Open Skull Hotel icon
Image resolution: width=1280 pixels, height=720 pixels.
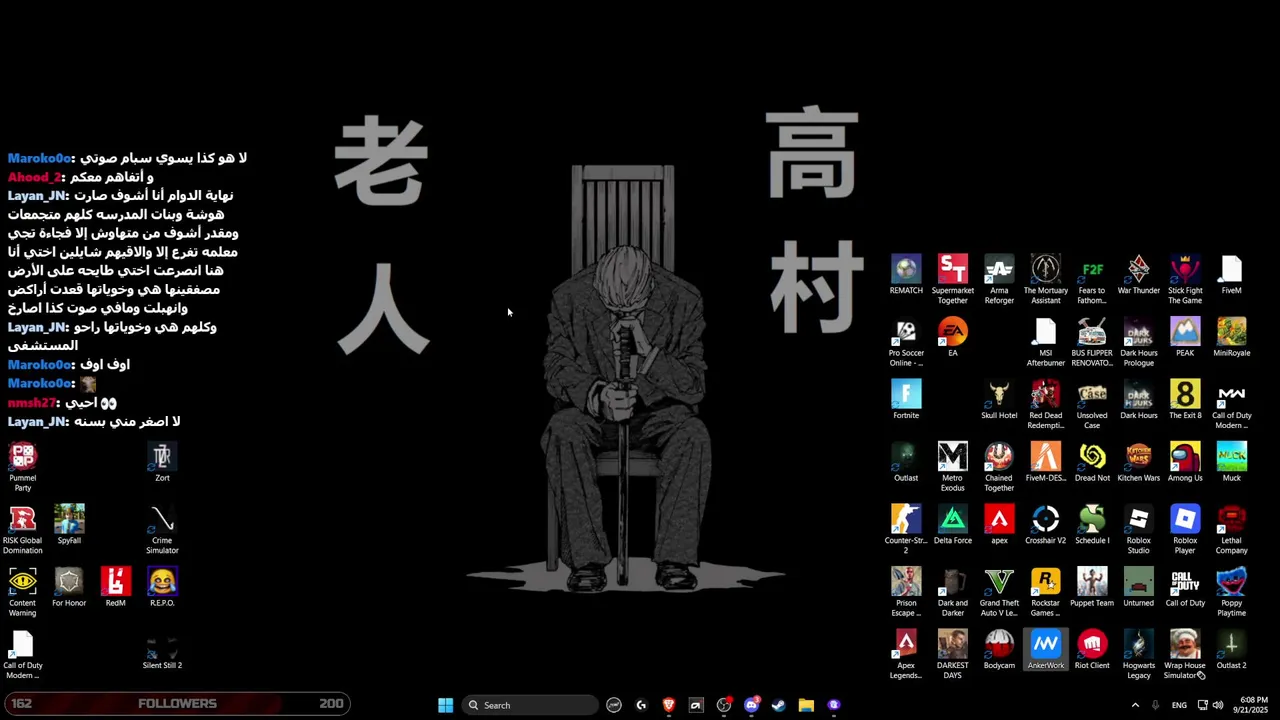999,400
